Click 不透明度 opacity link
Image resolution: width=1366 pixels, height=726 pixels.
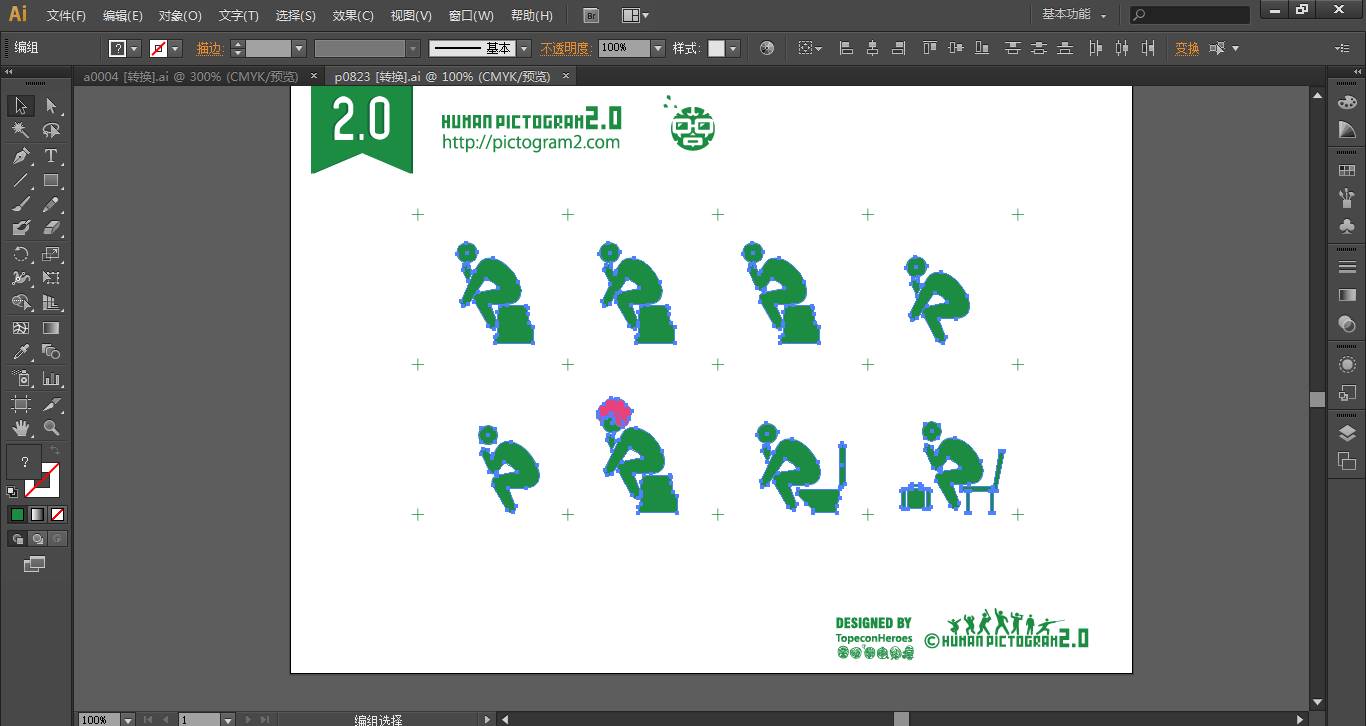(x=566, y=48)
